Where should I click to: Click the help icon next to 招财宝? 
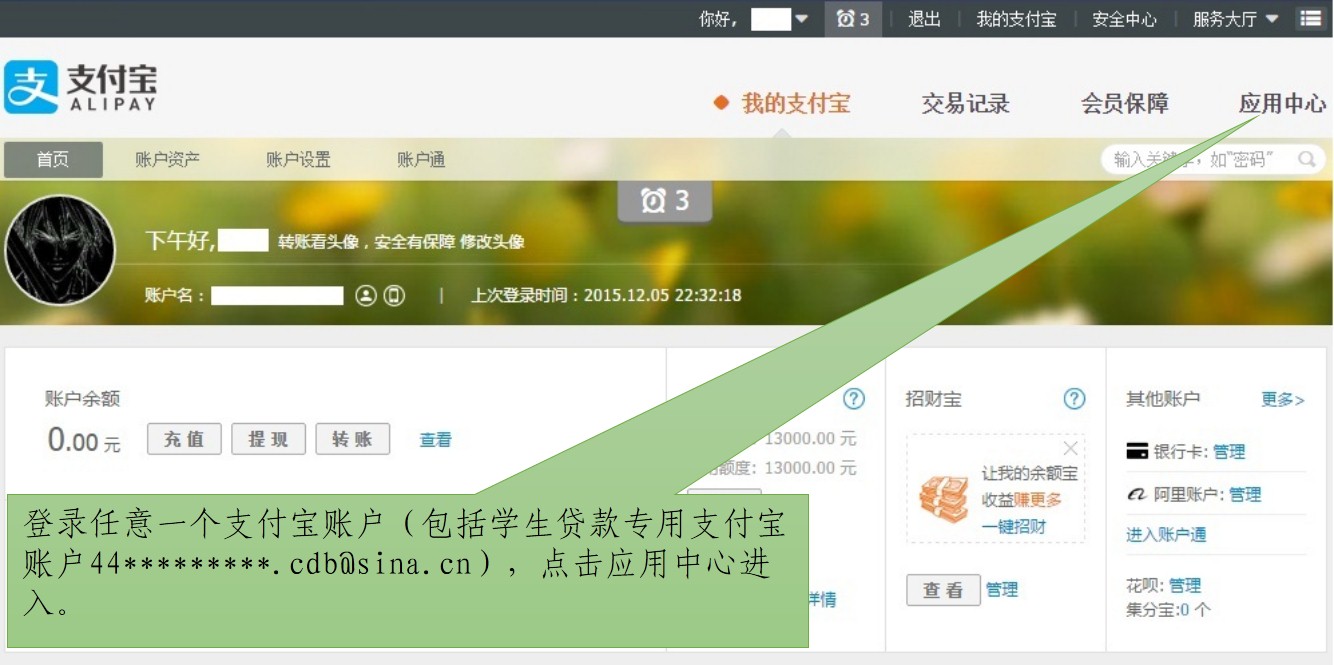click(x=1074, y=399)
